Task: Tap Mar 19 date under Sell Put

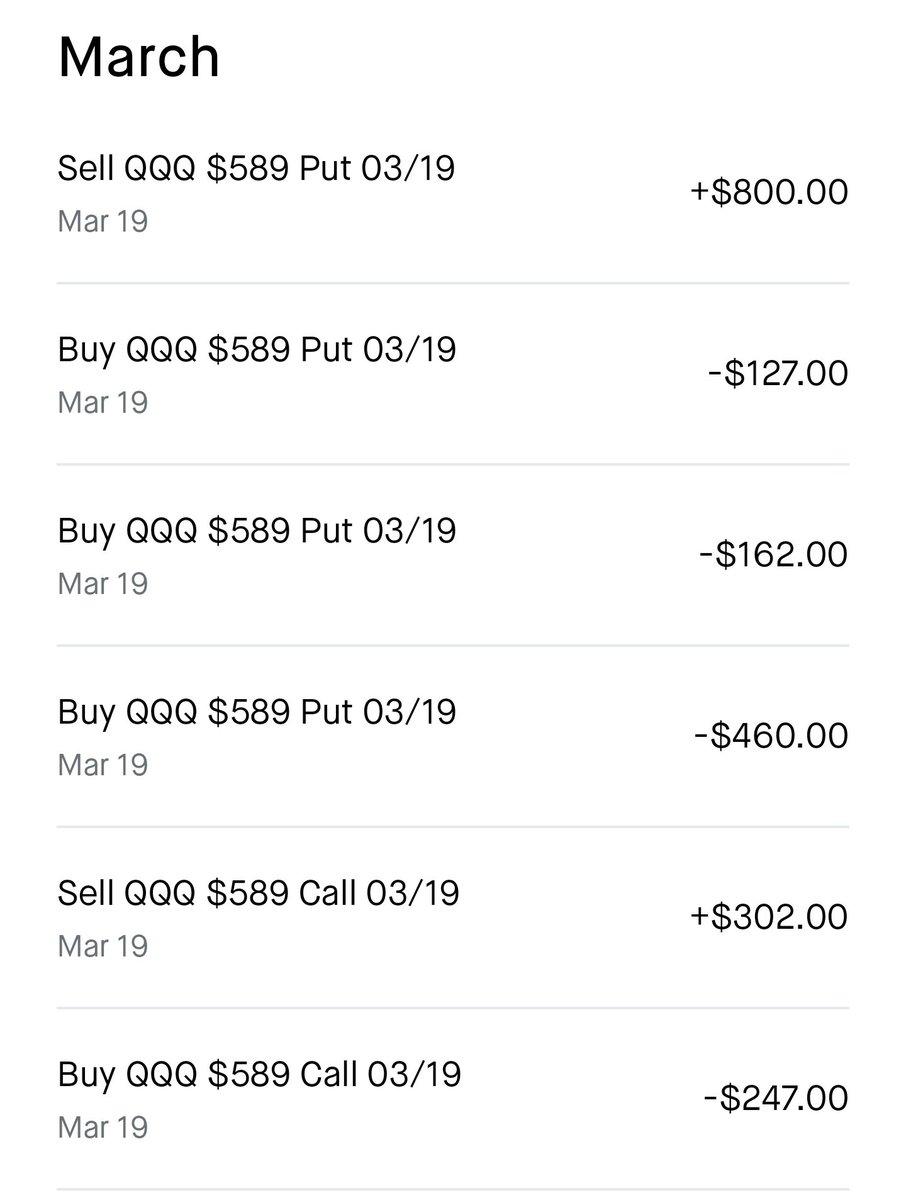Action: click(x=103, y=221)
